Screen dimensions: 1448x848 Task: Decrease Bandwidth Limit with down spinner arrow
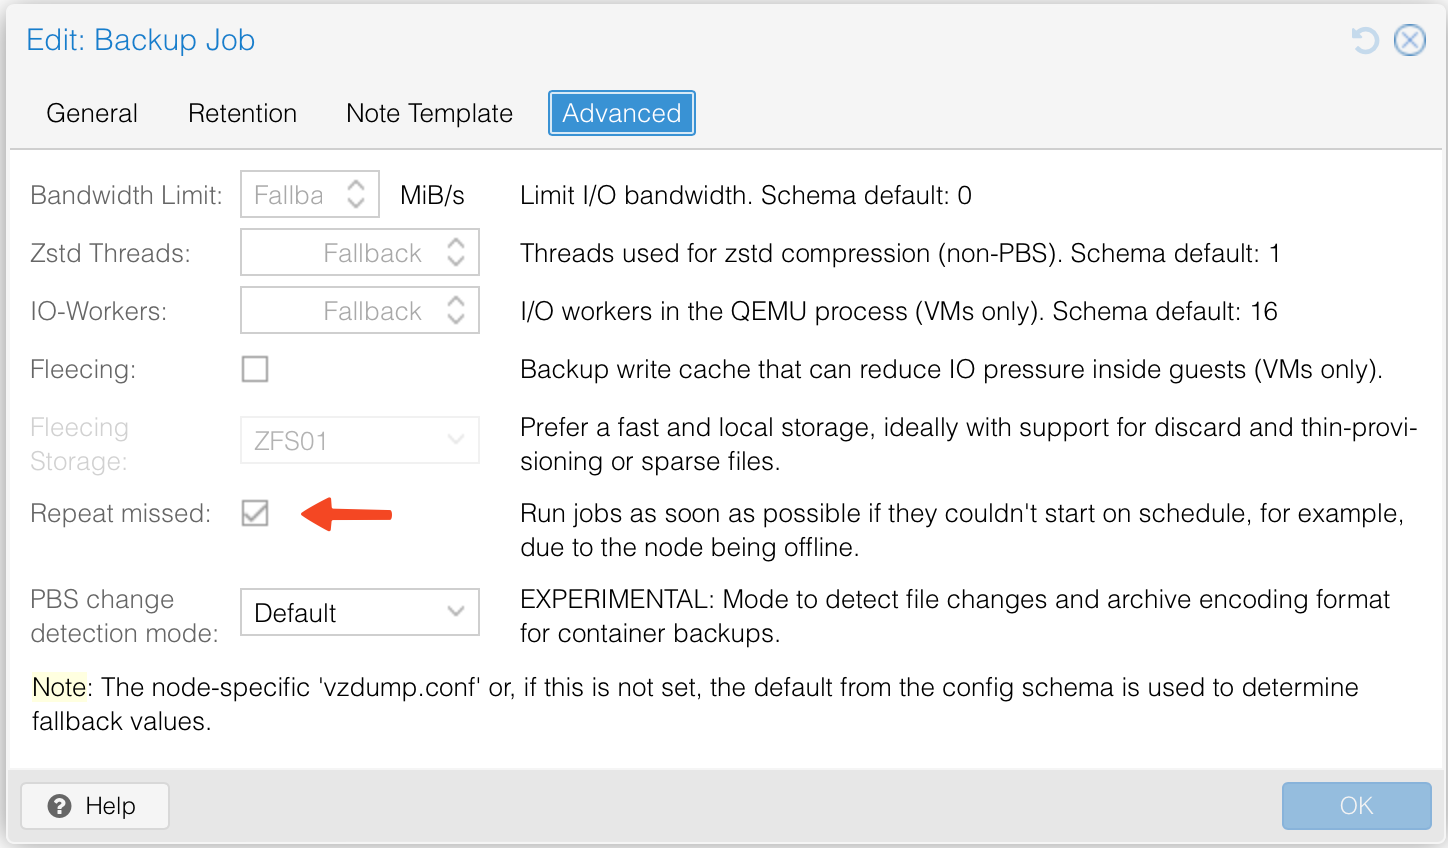point(356,203)
